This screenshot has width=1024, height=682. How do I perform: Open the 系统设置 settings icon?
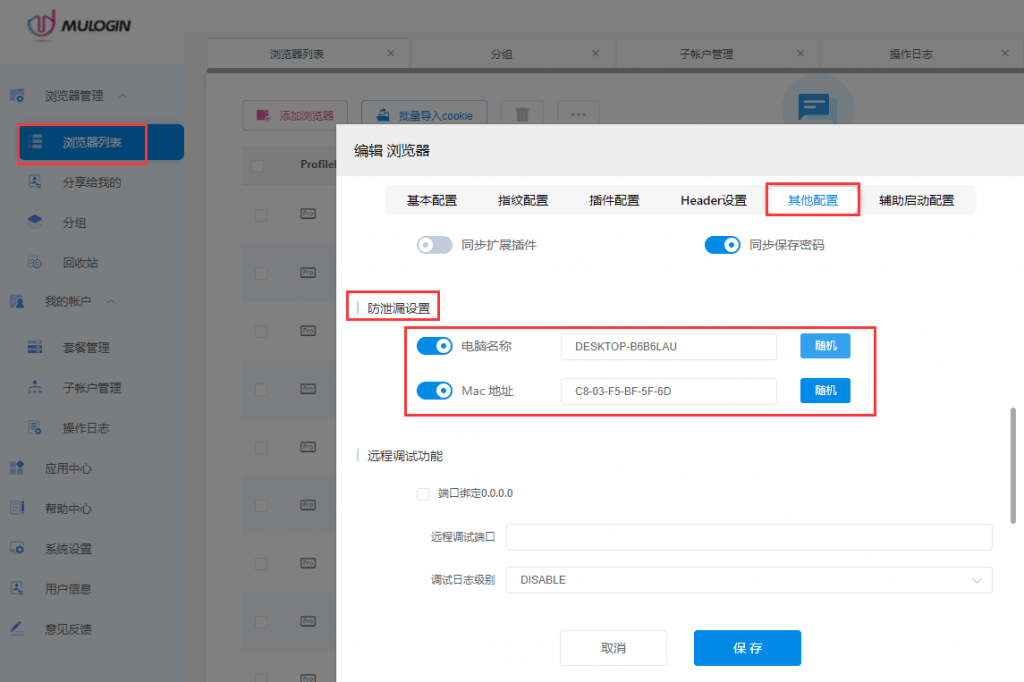click(17, 548)
